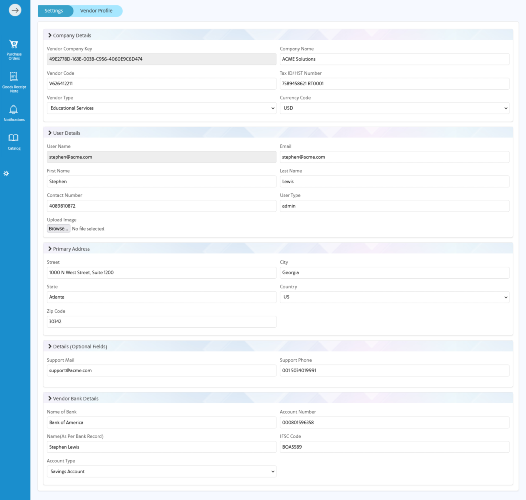Collapse Vendor Bank Details section
The width and height of the screenshot is (526, 500).
[x=278, y=398]
